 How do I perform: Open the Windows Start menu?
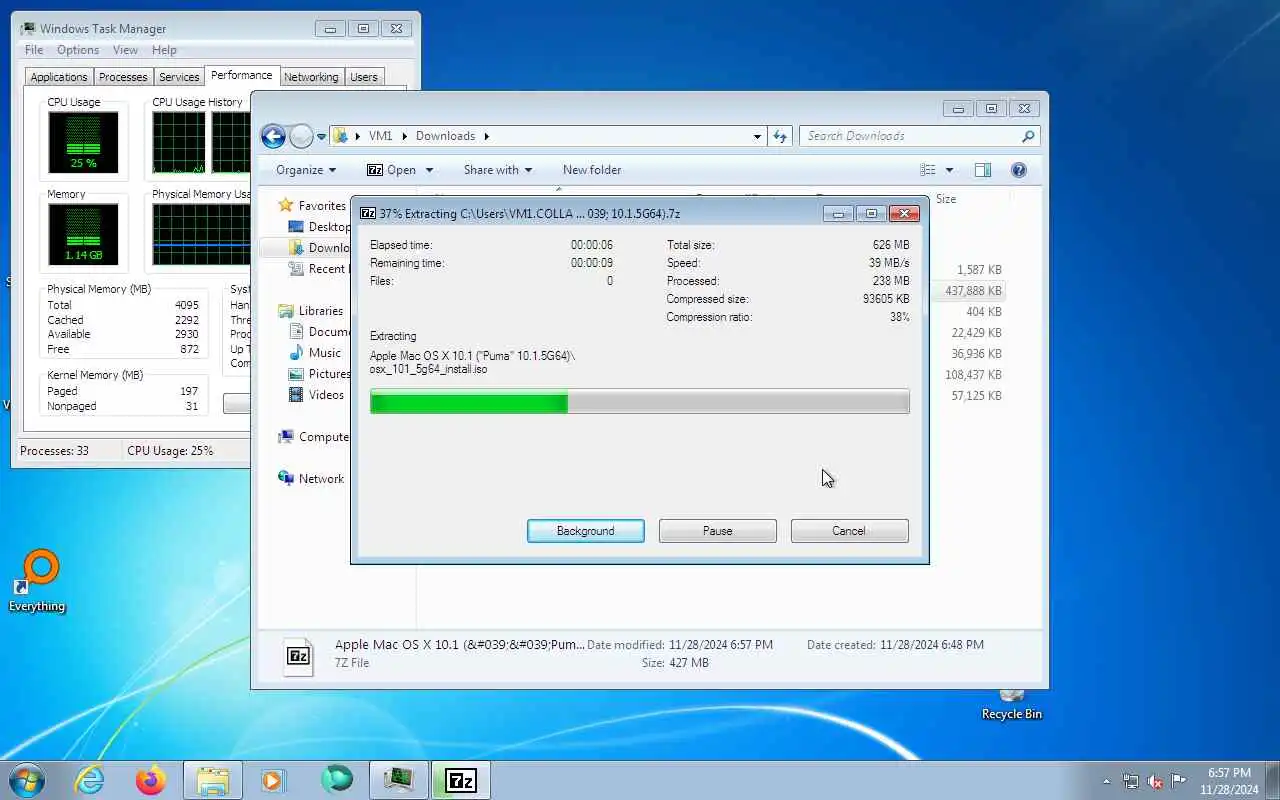[x=27, y=780]
